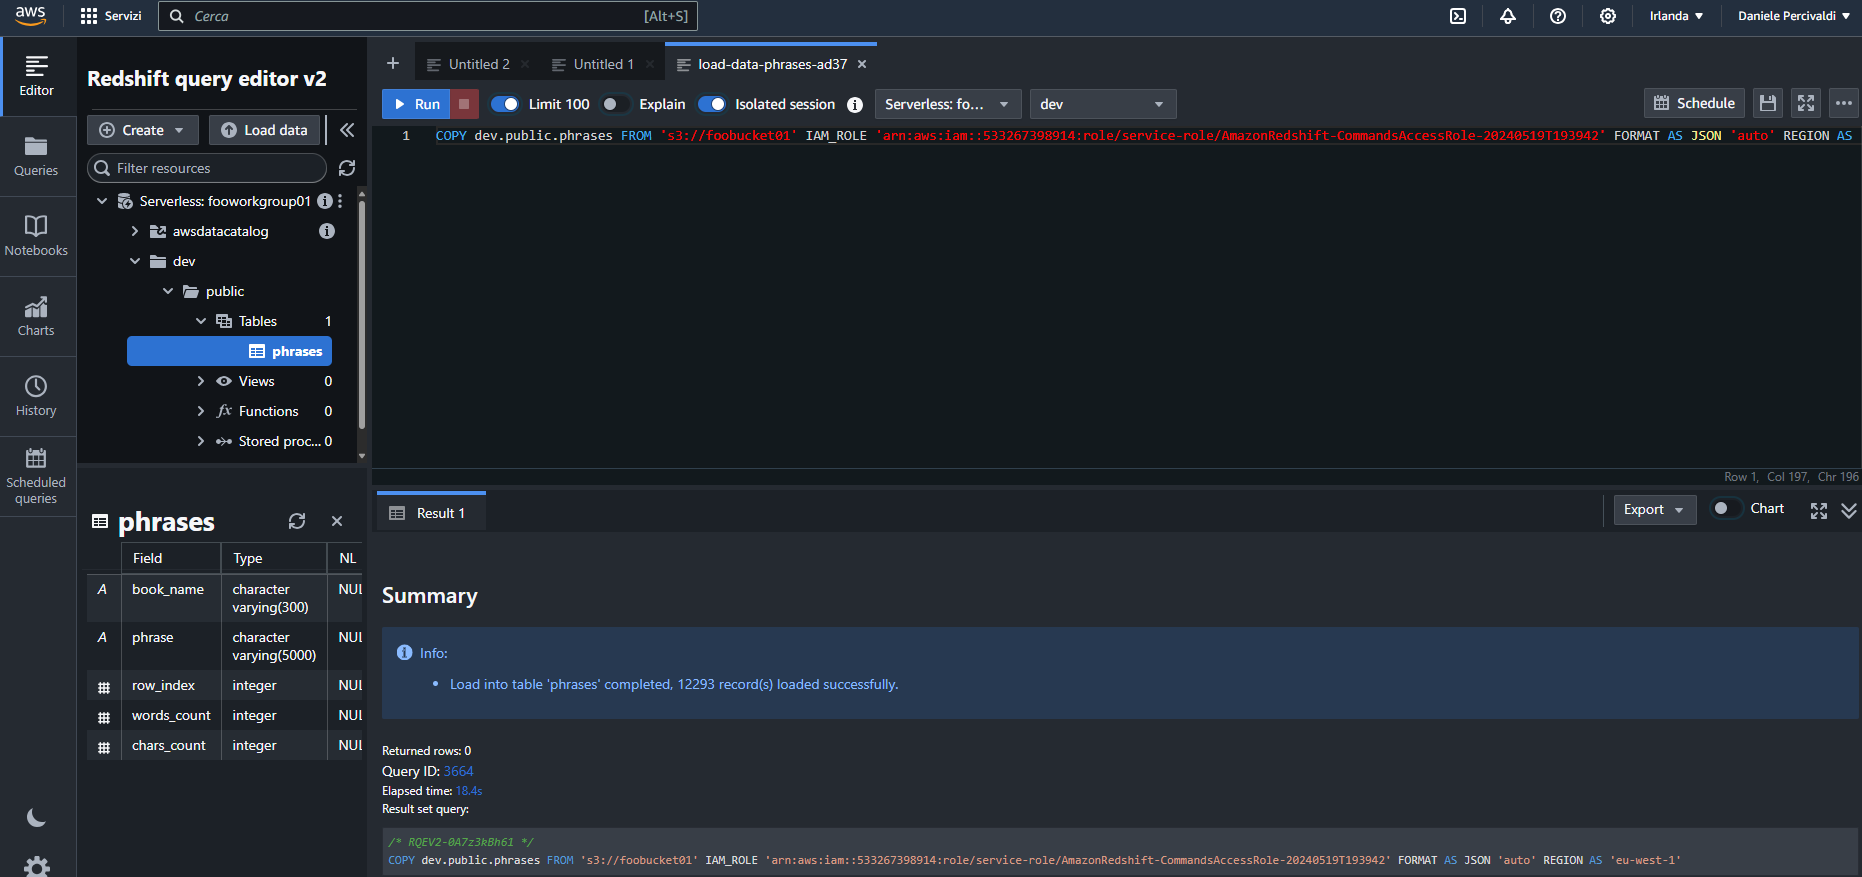Show info for awsdatacatalog

[x=326, y=231]
